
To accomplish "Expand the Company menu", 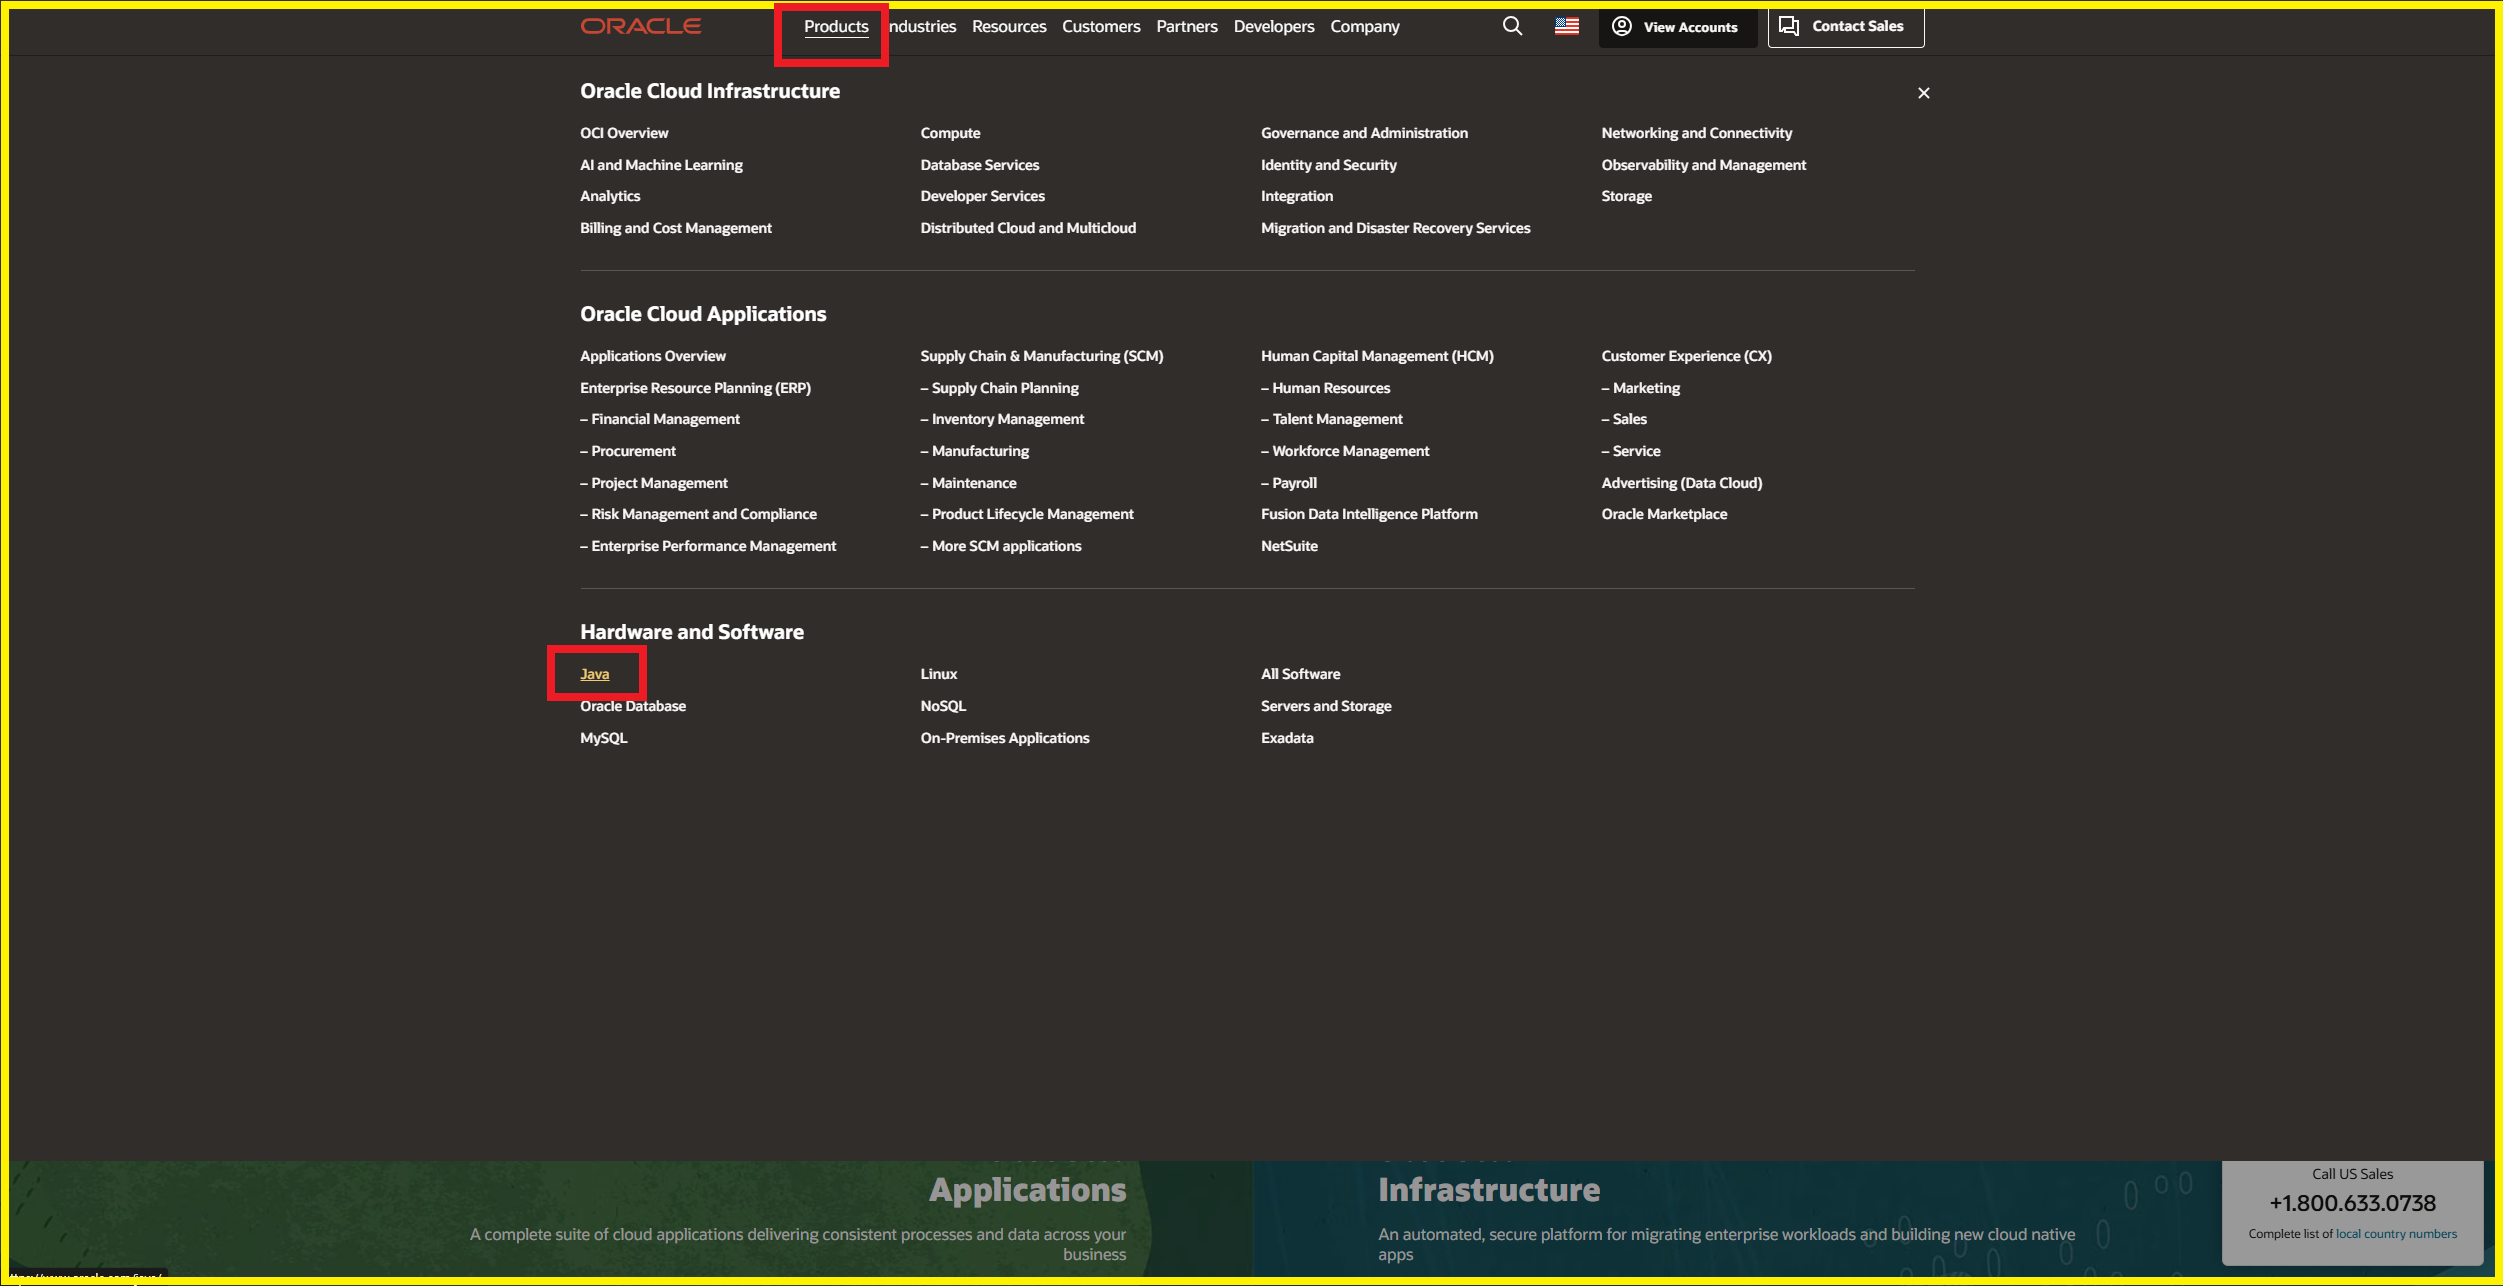I will pos(1364,27).
